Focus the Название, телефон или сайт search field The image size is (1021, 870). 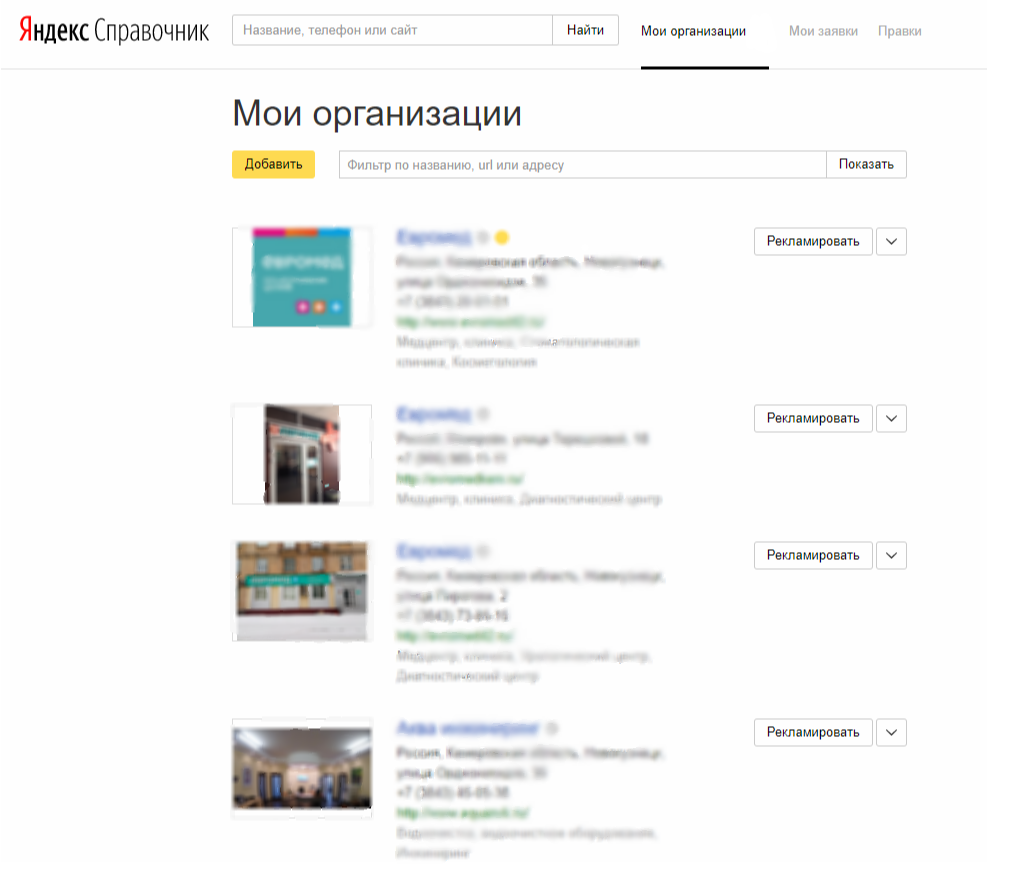(392, 30)
